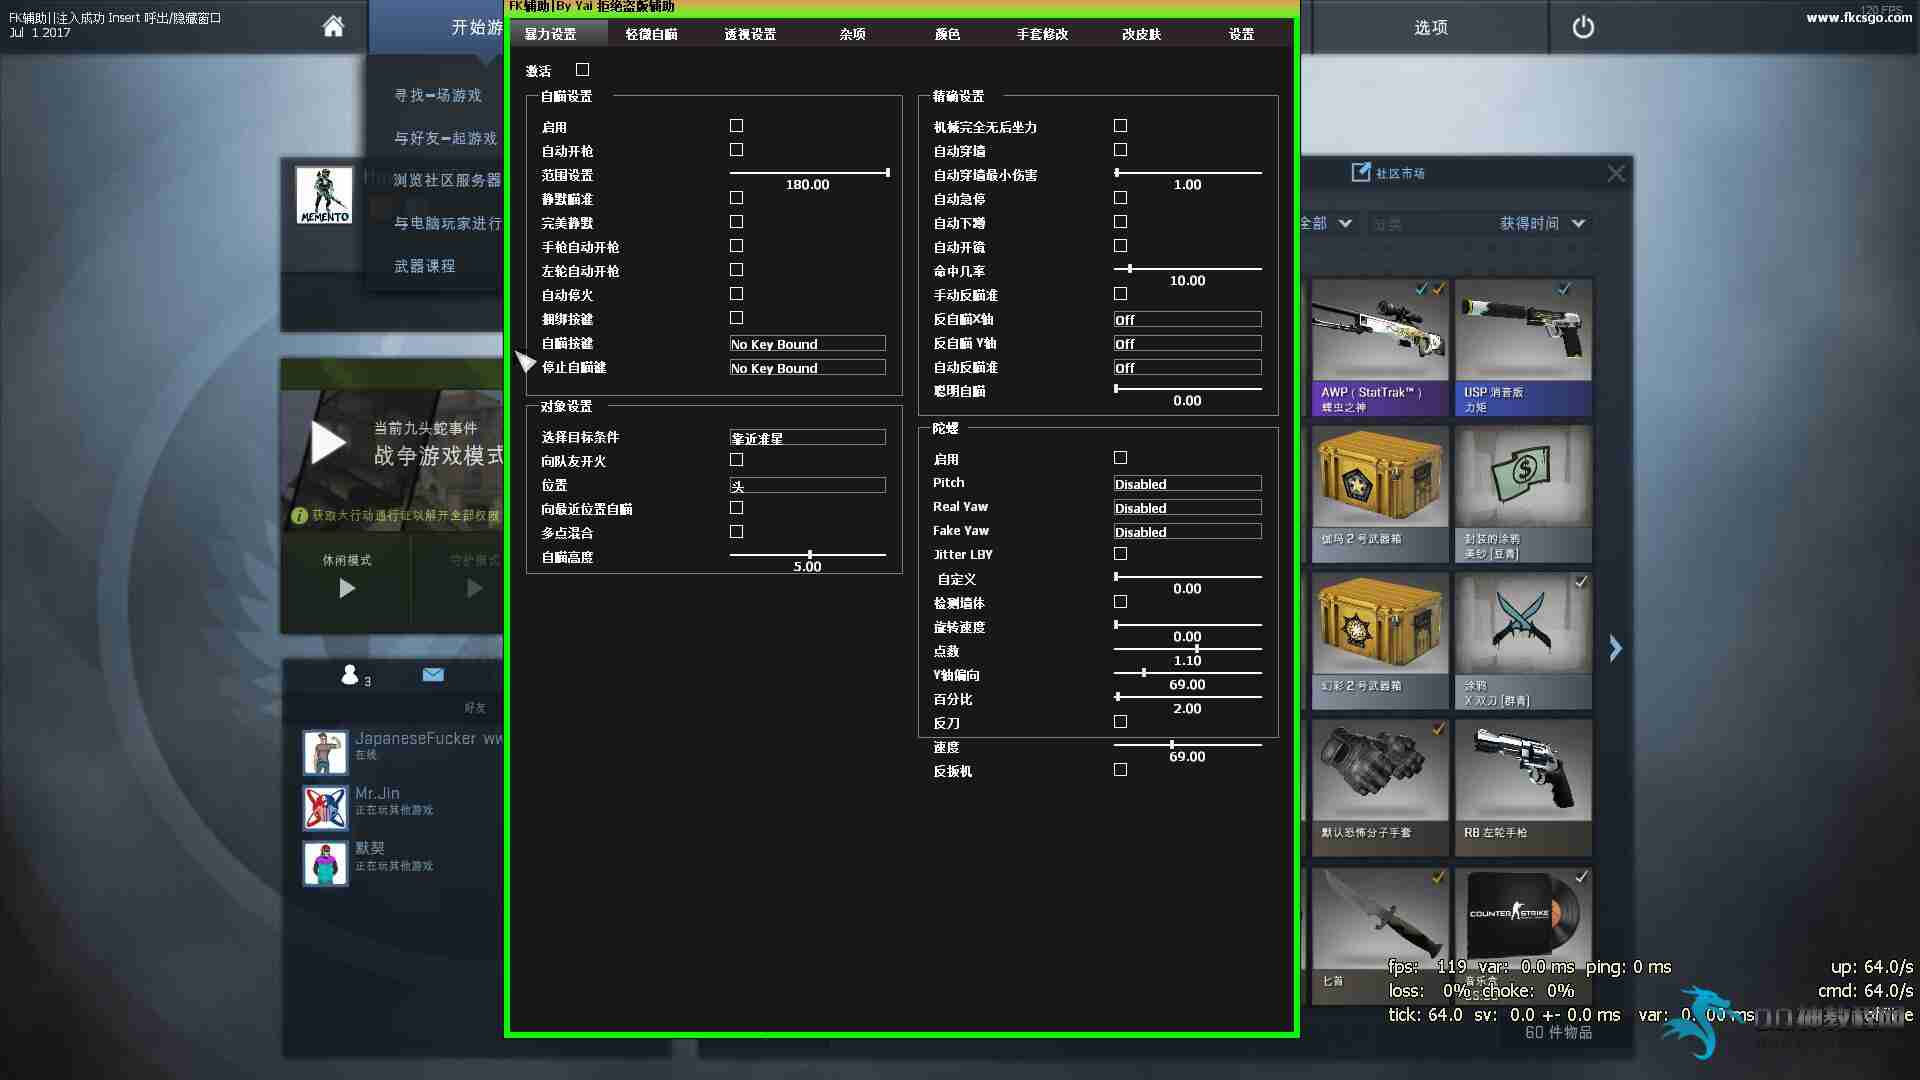Select the X 双刀 graffiti item
The height and width of the screenshot is (1080, 1920).
click(1523, 641)
